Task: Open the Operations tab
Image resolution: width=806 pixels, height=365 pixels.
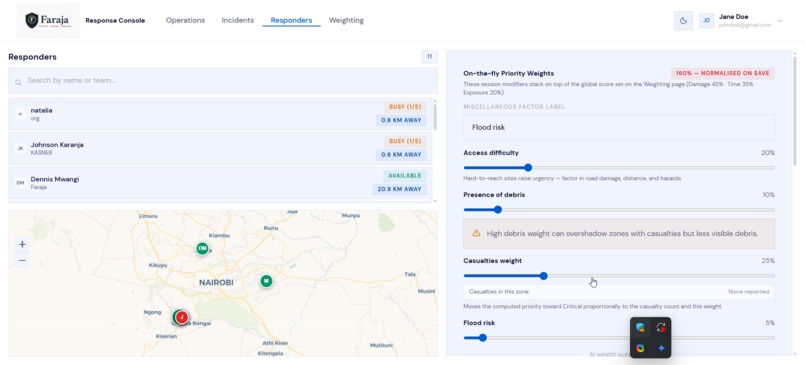Action: [x=185, y=21]
